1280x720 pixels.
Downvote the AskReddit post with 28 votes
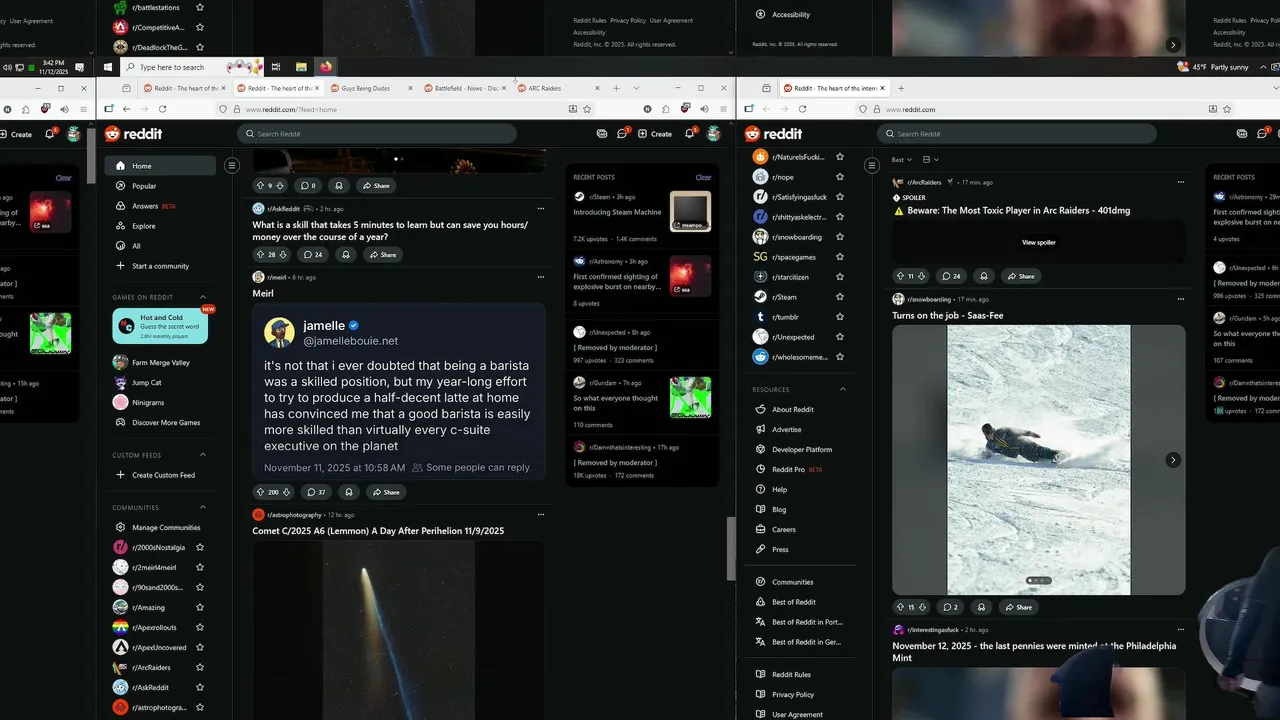tap(283, 255)
